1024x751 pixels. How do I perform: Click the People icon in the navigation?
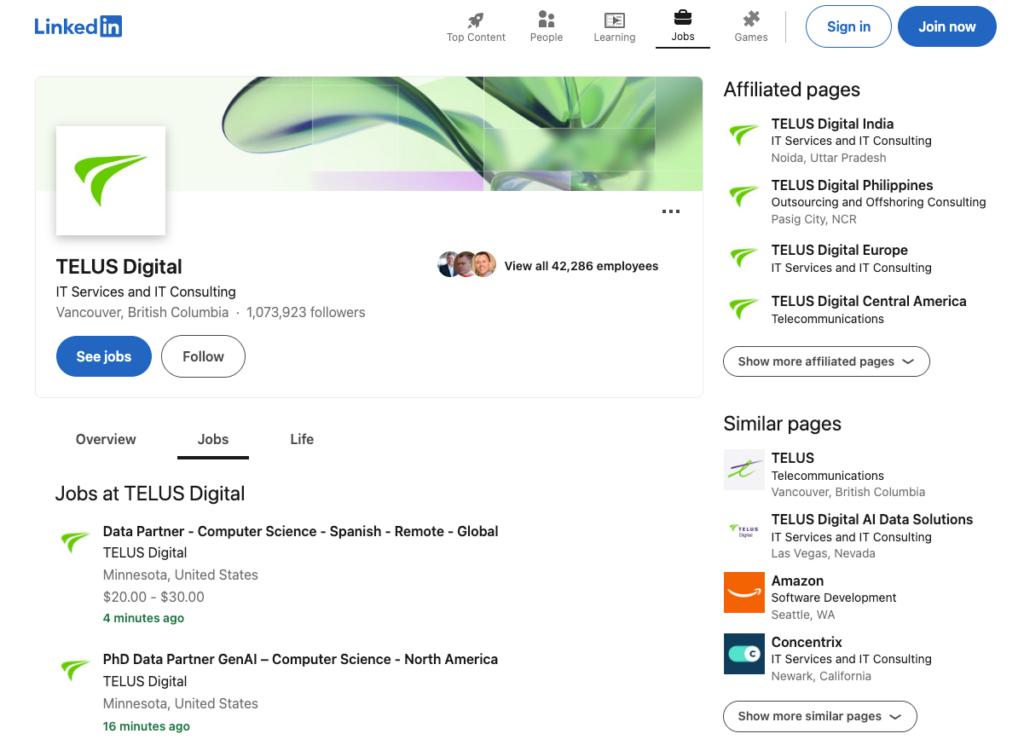pyautogui.click(x=546, y=20)
